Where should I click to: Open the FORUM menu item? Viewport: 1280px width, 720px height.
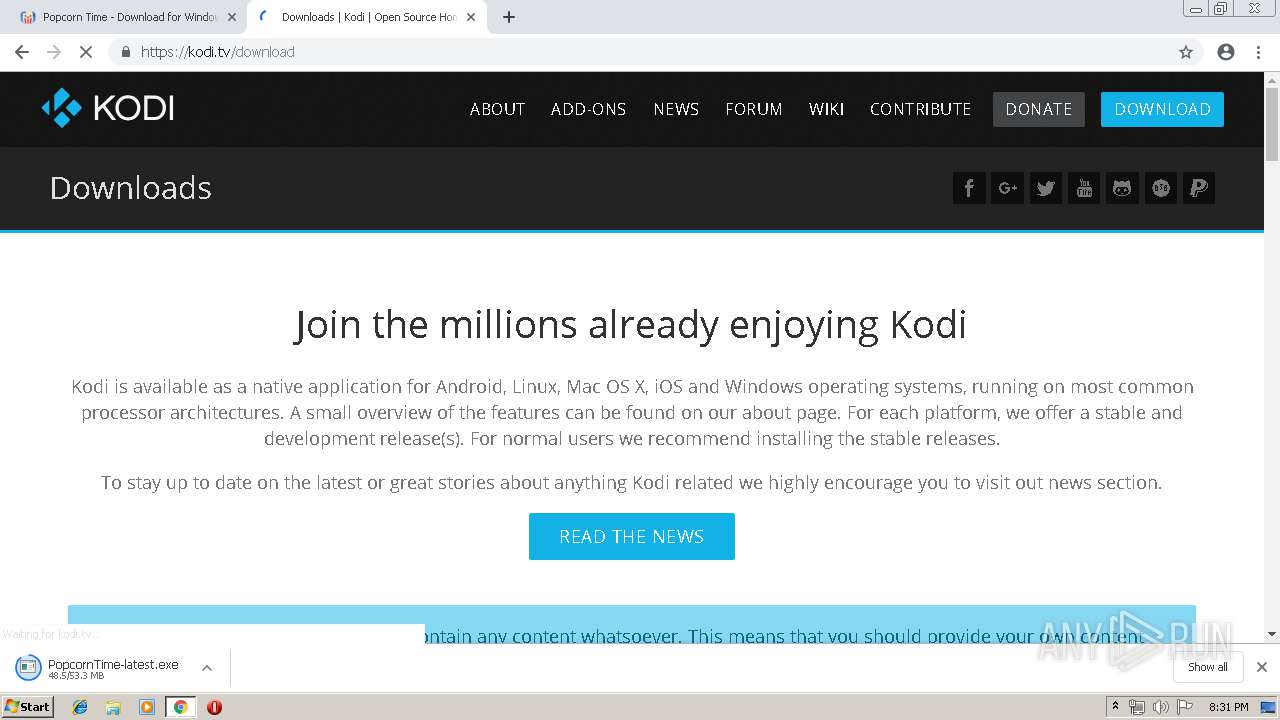754,109
